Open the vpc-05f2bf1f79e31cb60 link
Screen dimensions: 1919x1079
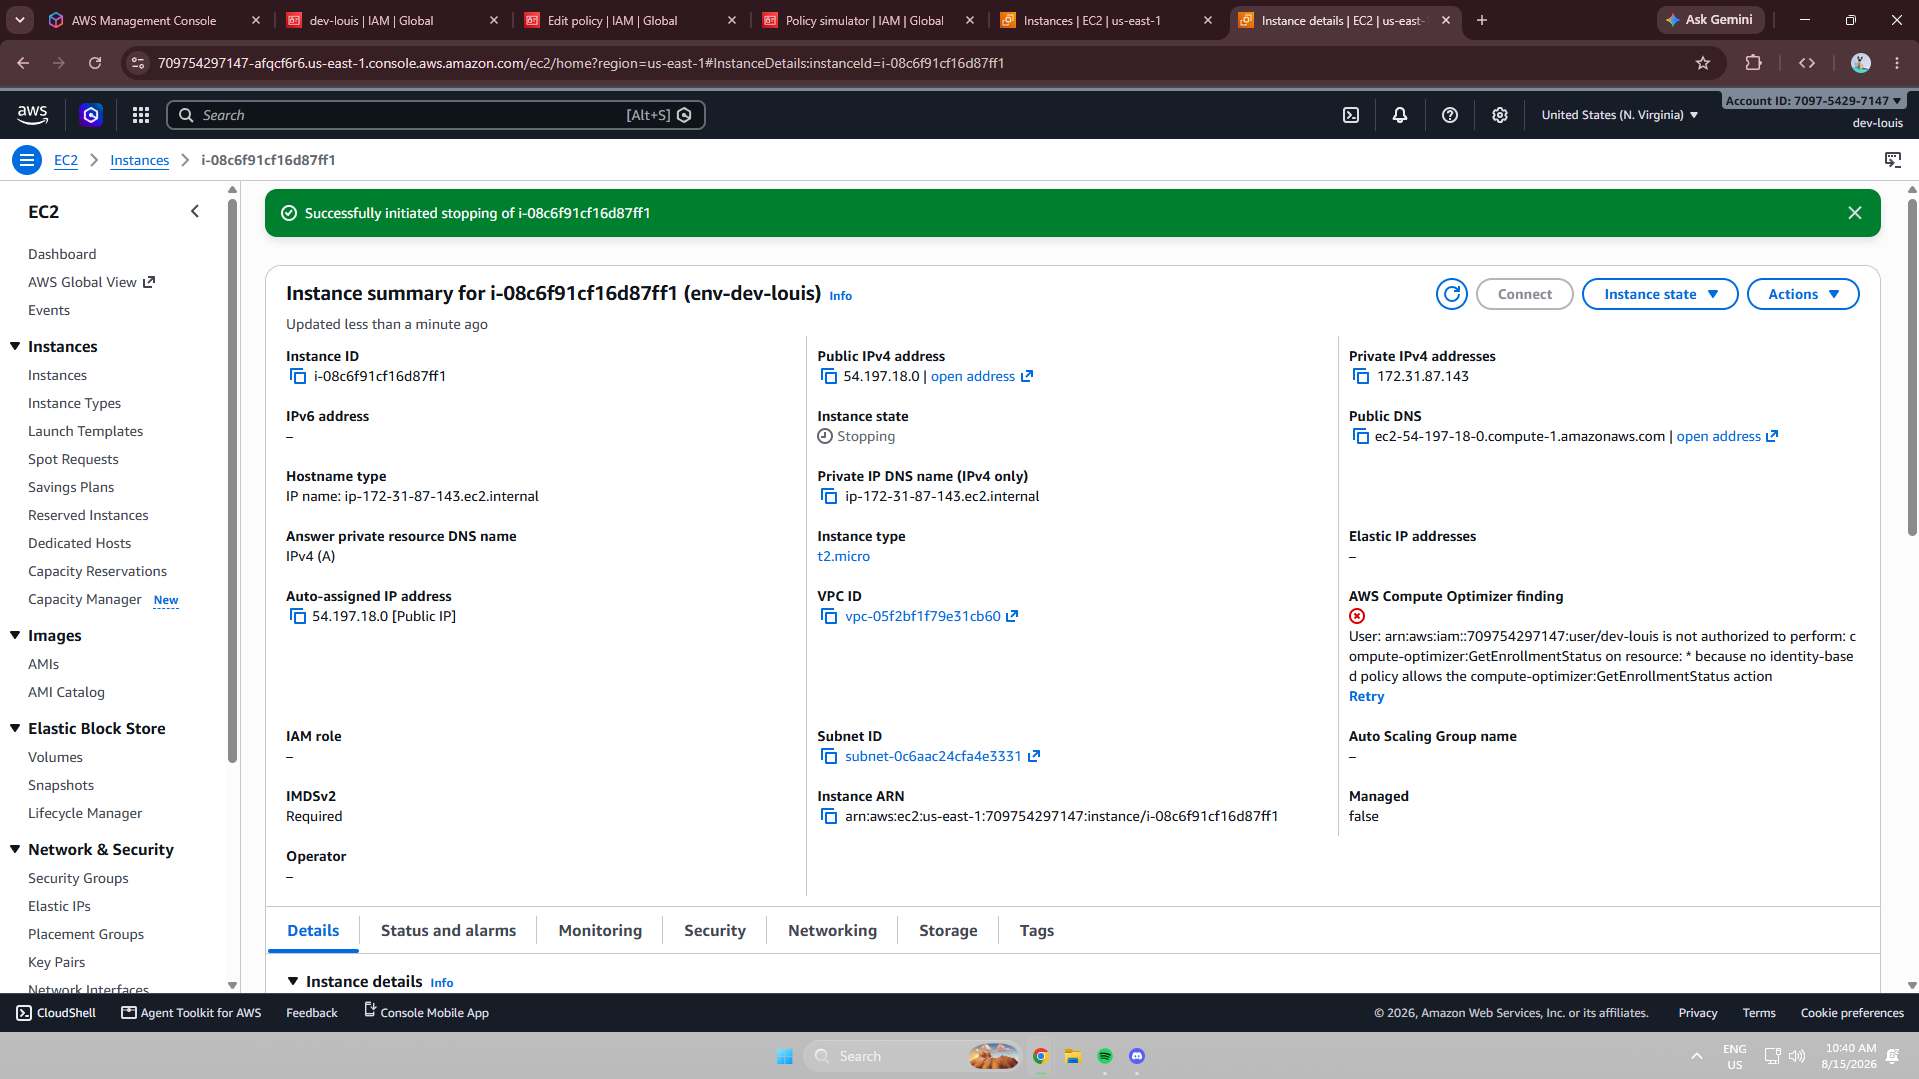(x=923, y=617)
